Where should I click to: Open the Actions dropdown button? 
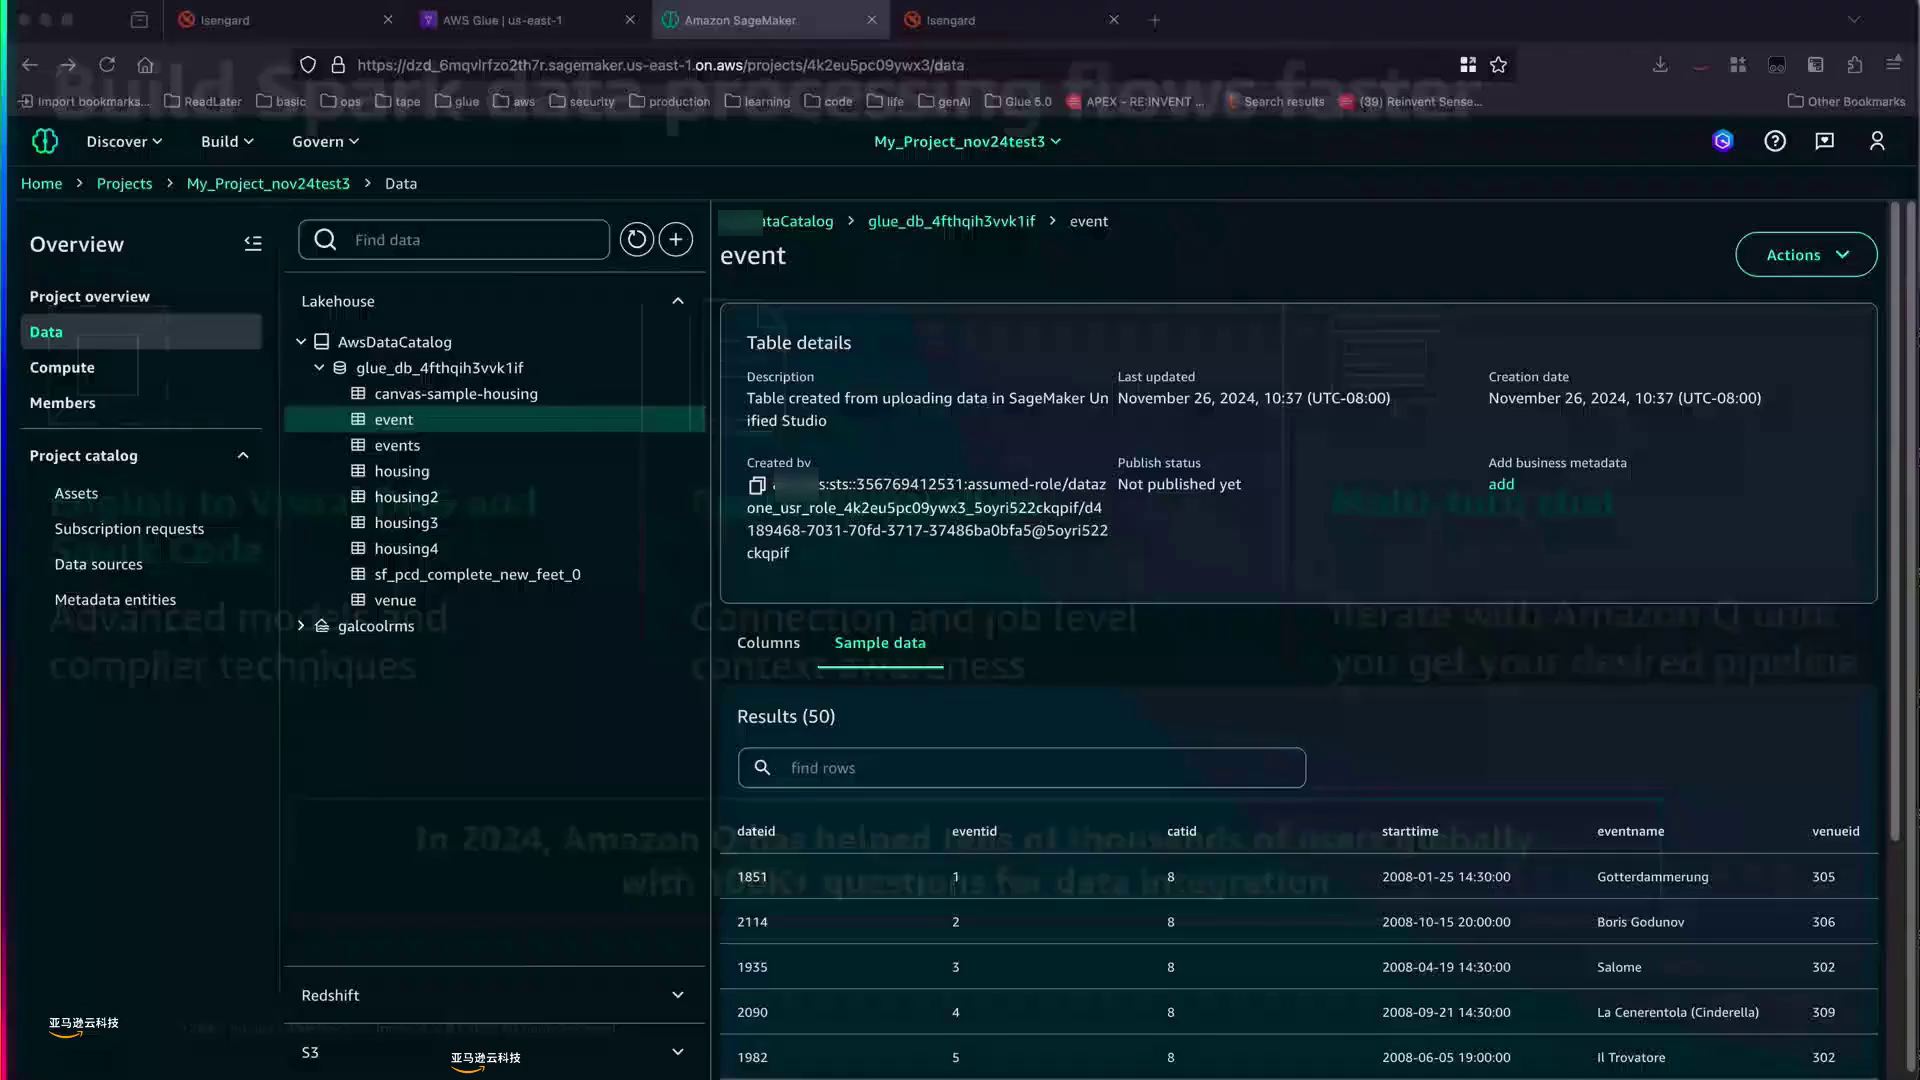(1806, 255)
